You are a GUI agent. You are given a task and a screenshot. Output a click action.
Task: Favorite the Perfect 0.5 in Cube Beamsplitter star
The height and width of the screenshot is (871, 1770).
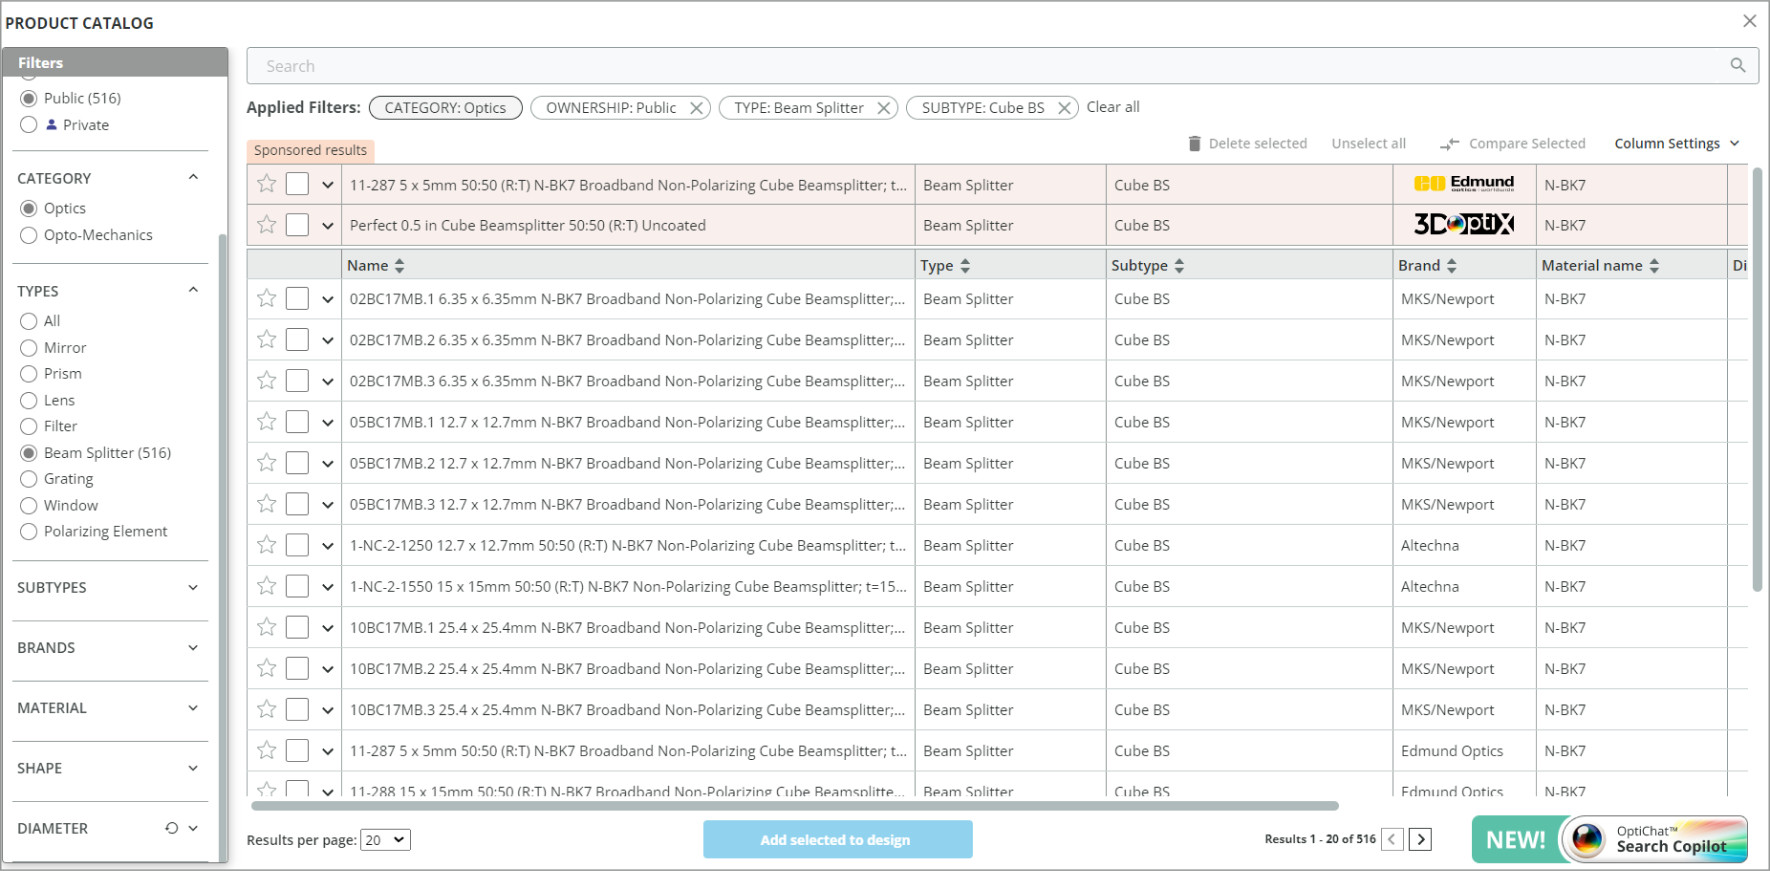point(266,225)
